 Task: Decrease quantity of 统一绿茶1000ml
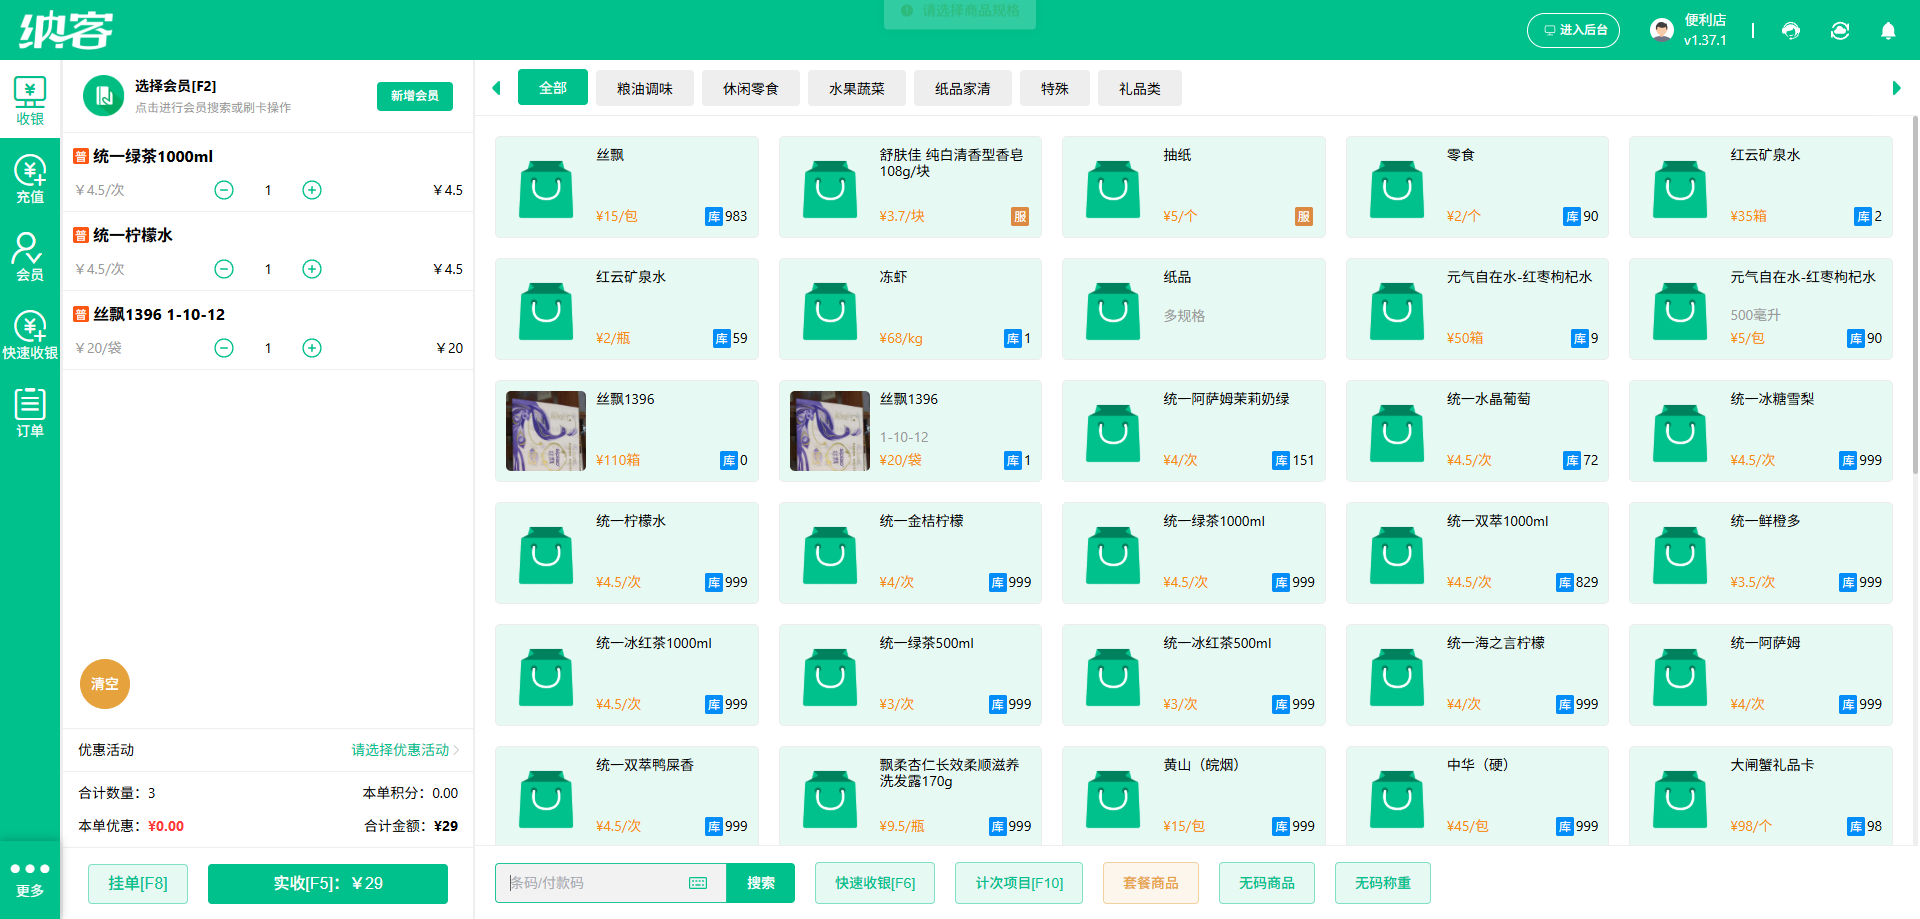(x=224, y=190)
